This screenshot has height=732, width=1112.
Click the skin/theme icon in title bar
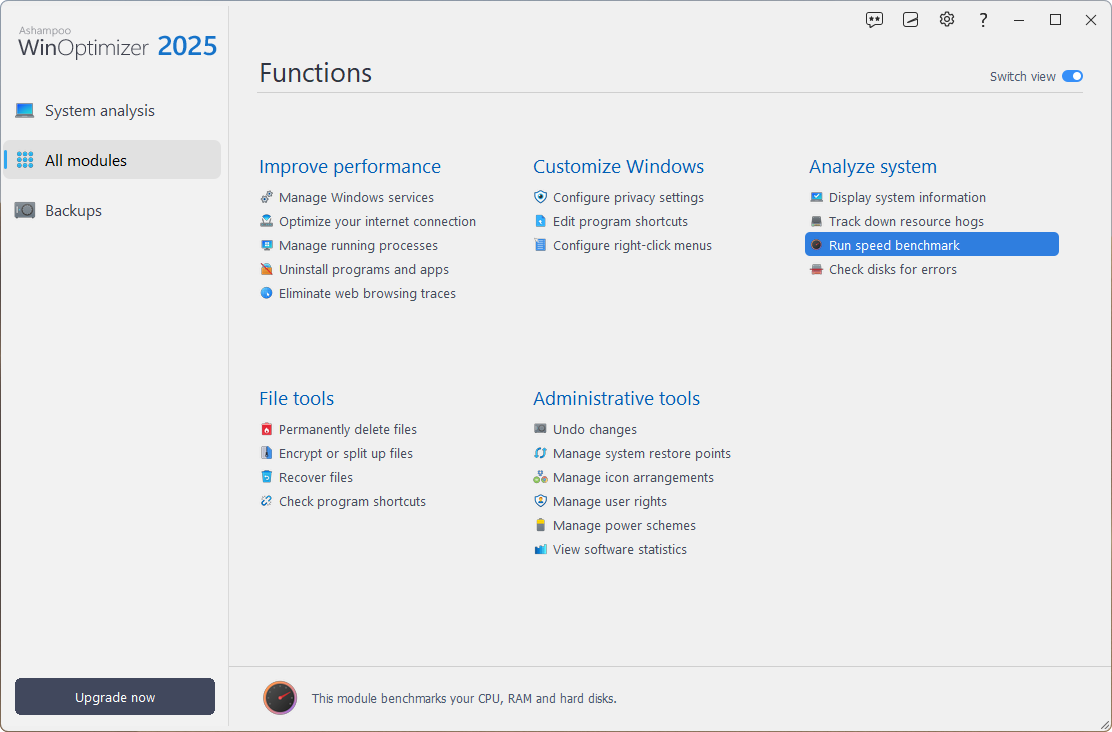[911, 20]
